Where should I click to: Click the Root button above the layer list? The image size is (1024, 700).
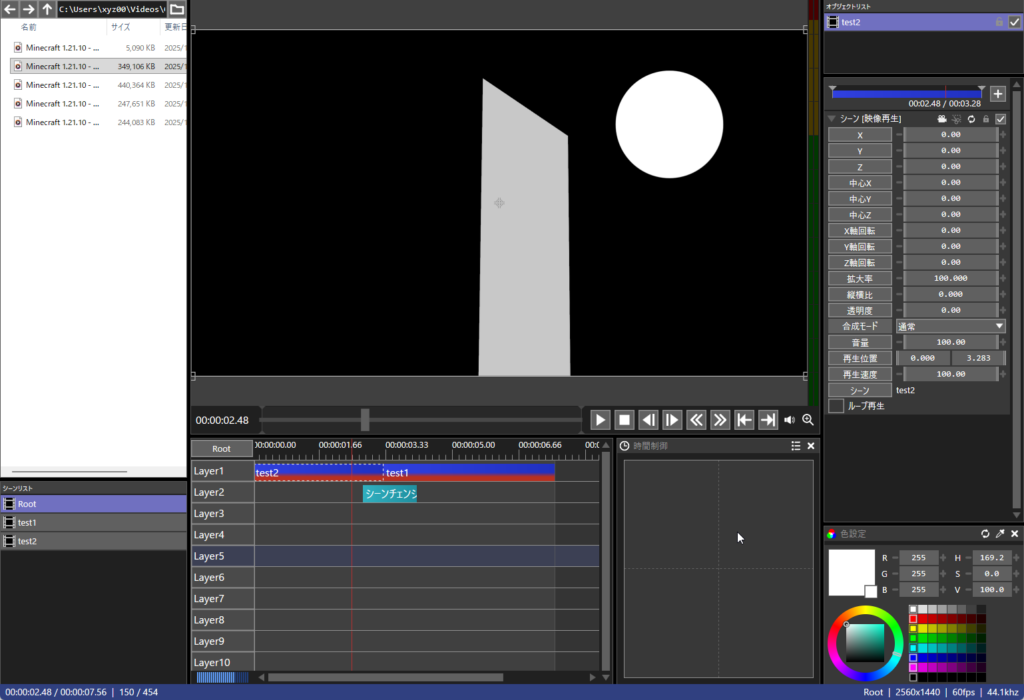pos(221,448)
